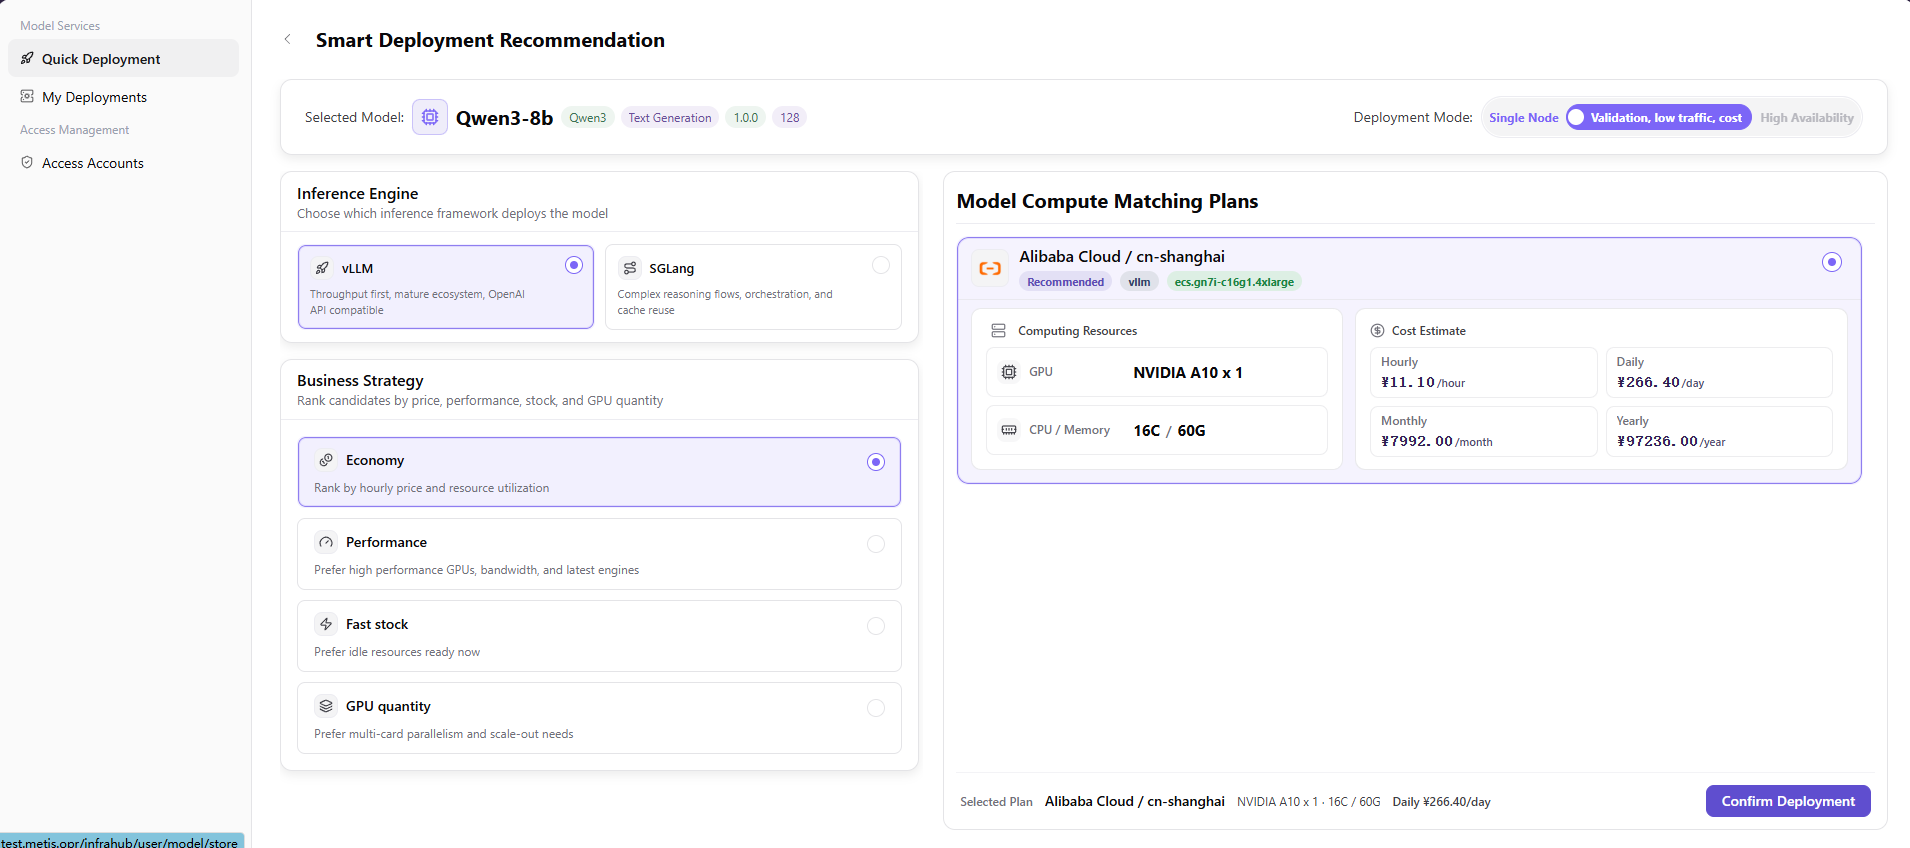Go back using the left chevron
Image resolution: width=1910 pixels, height=848 pixels.
288,39
